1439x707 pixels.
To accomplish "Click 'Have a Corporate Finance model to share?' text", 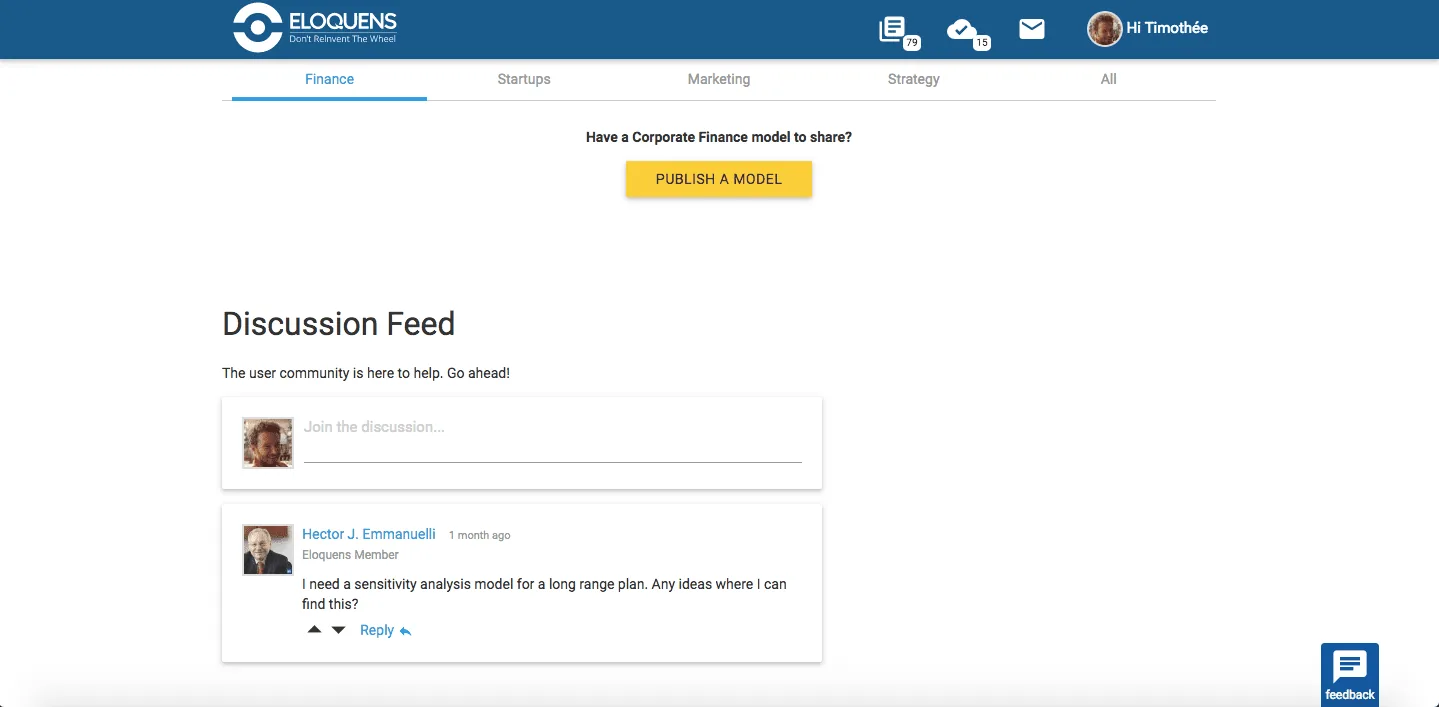I will (719, 137).
